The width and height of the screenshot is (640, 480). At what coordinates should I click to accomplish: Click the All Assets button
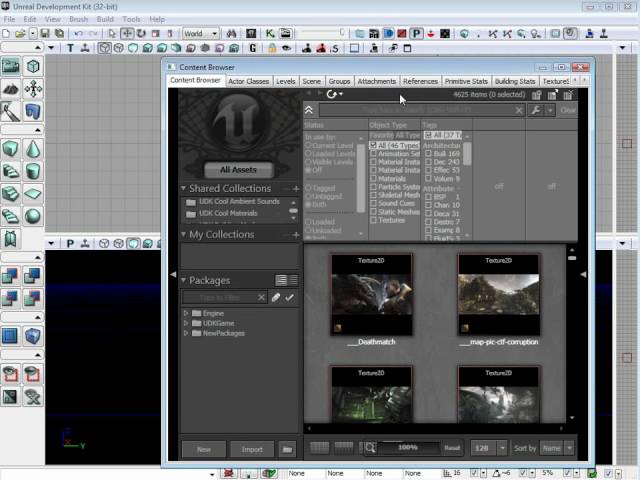point(238,170)
